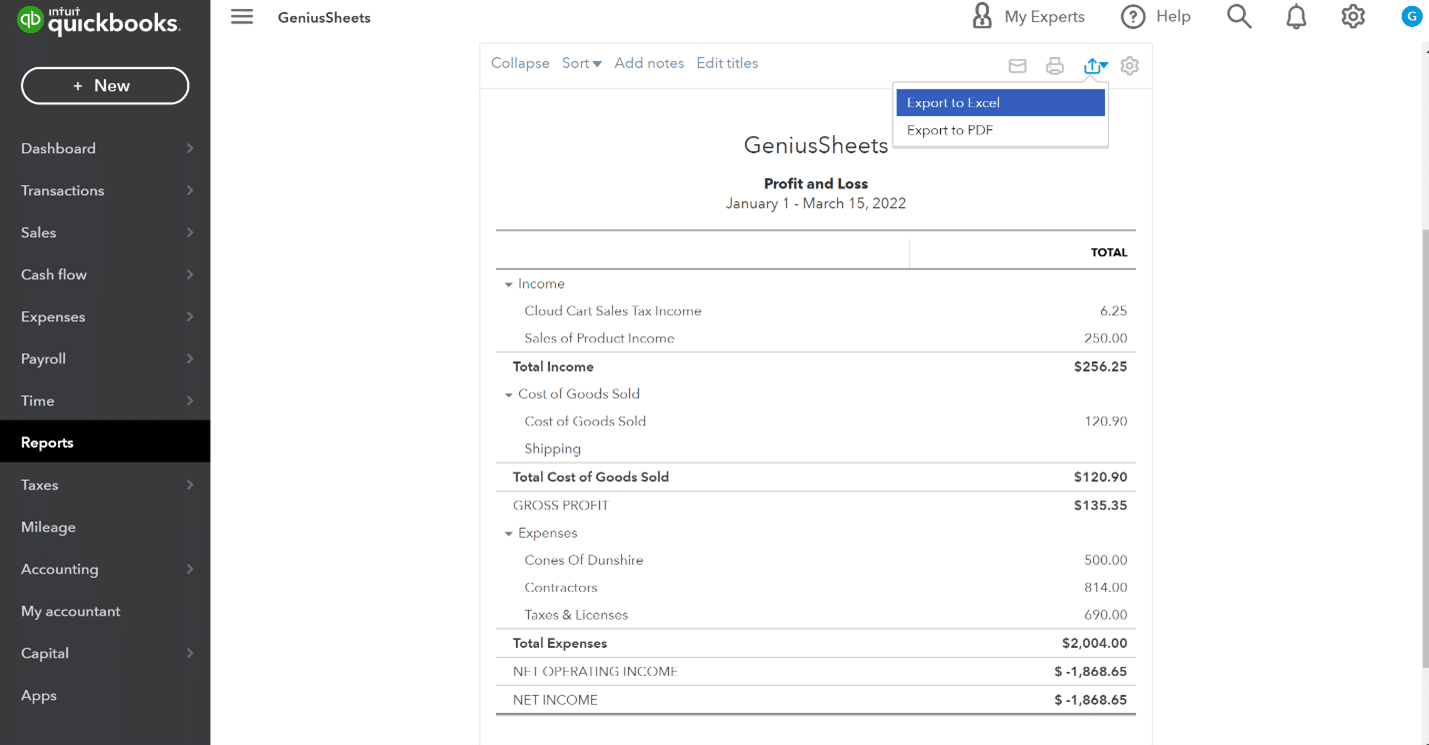The image size is (1429, 745).
Task: Click the vertical page scrollbar
Action: (1425, 448)
